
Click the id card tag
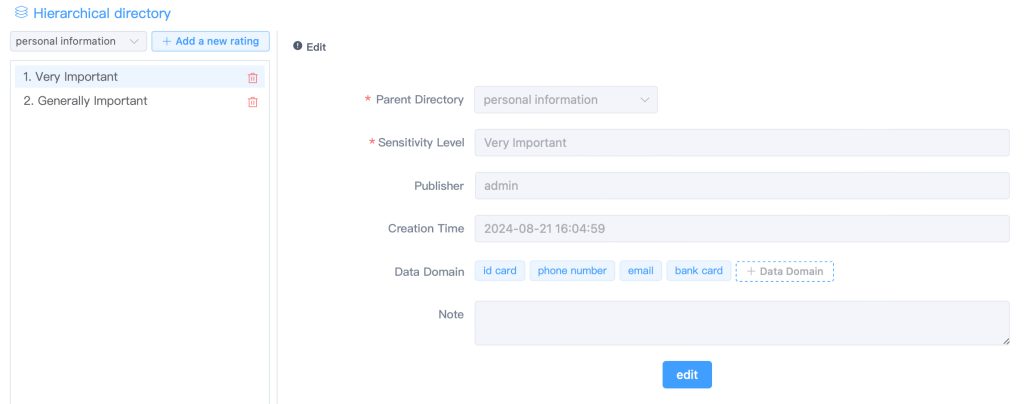click(500, 271)
